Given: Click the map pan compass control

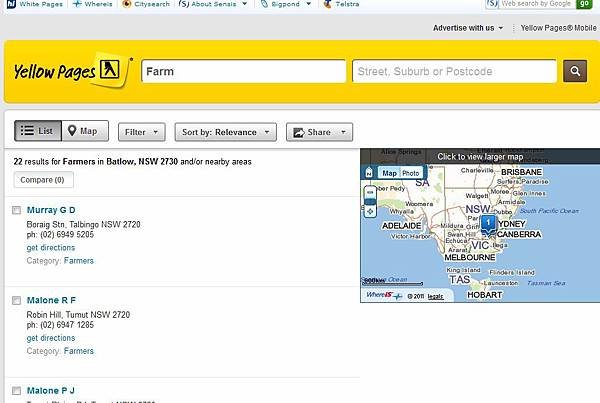Looking at the screenshot, I should (x=370, y=211).
